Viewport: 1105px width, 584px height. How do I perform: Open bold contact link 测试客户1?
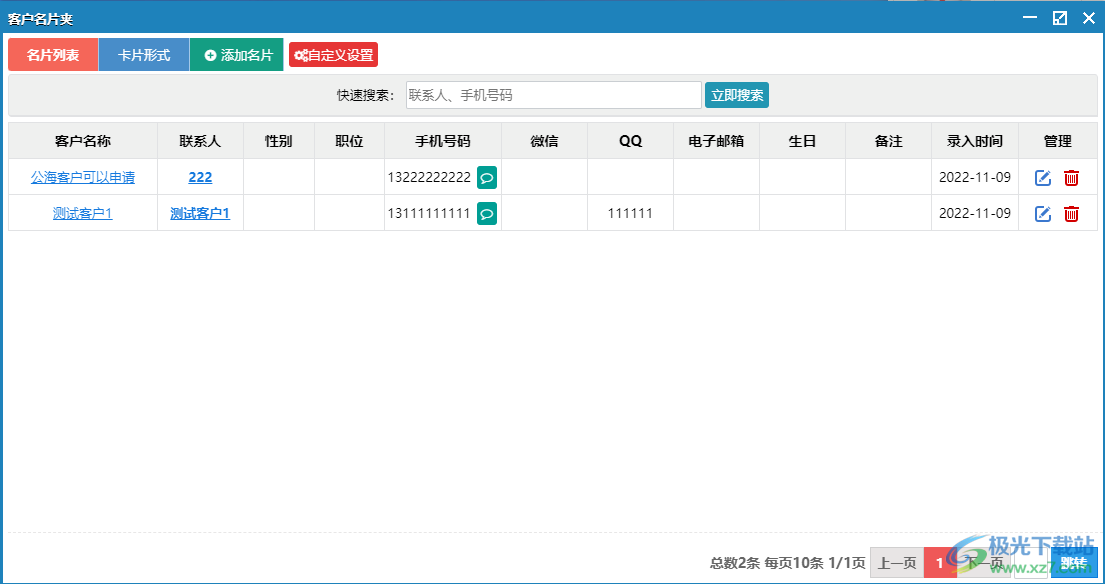coord(200,213)
